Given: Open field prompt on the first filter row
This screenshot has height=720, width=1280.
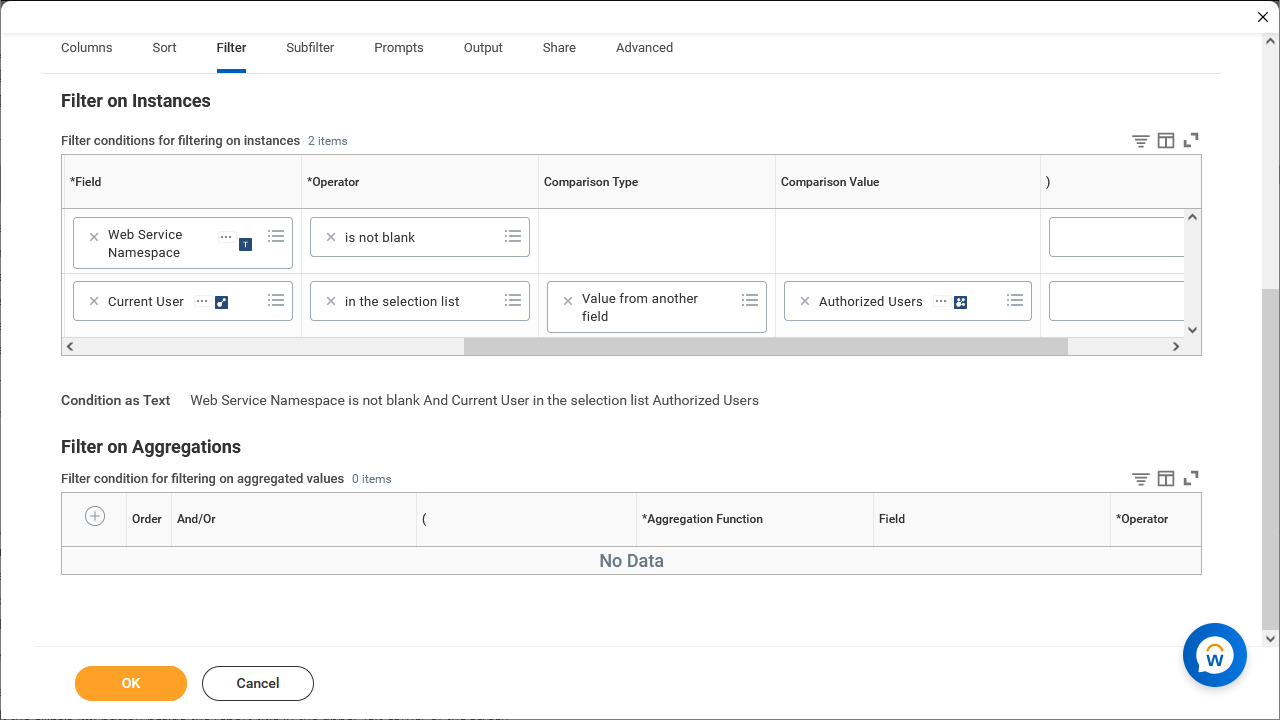Looking at the screenshot, I should point(276,235).
